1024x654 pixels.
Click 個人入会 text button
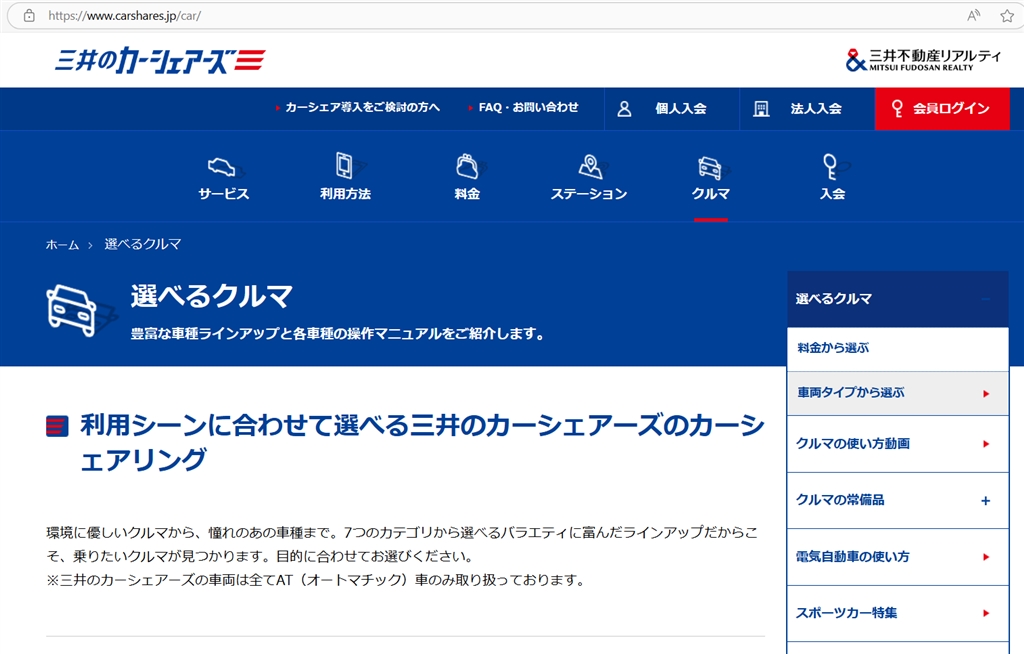point(681,108)
